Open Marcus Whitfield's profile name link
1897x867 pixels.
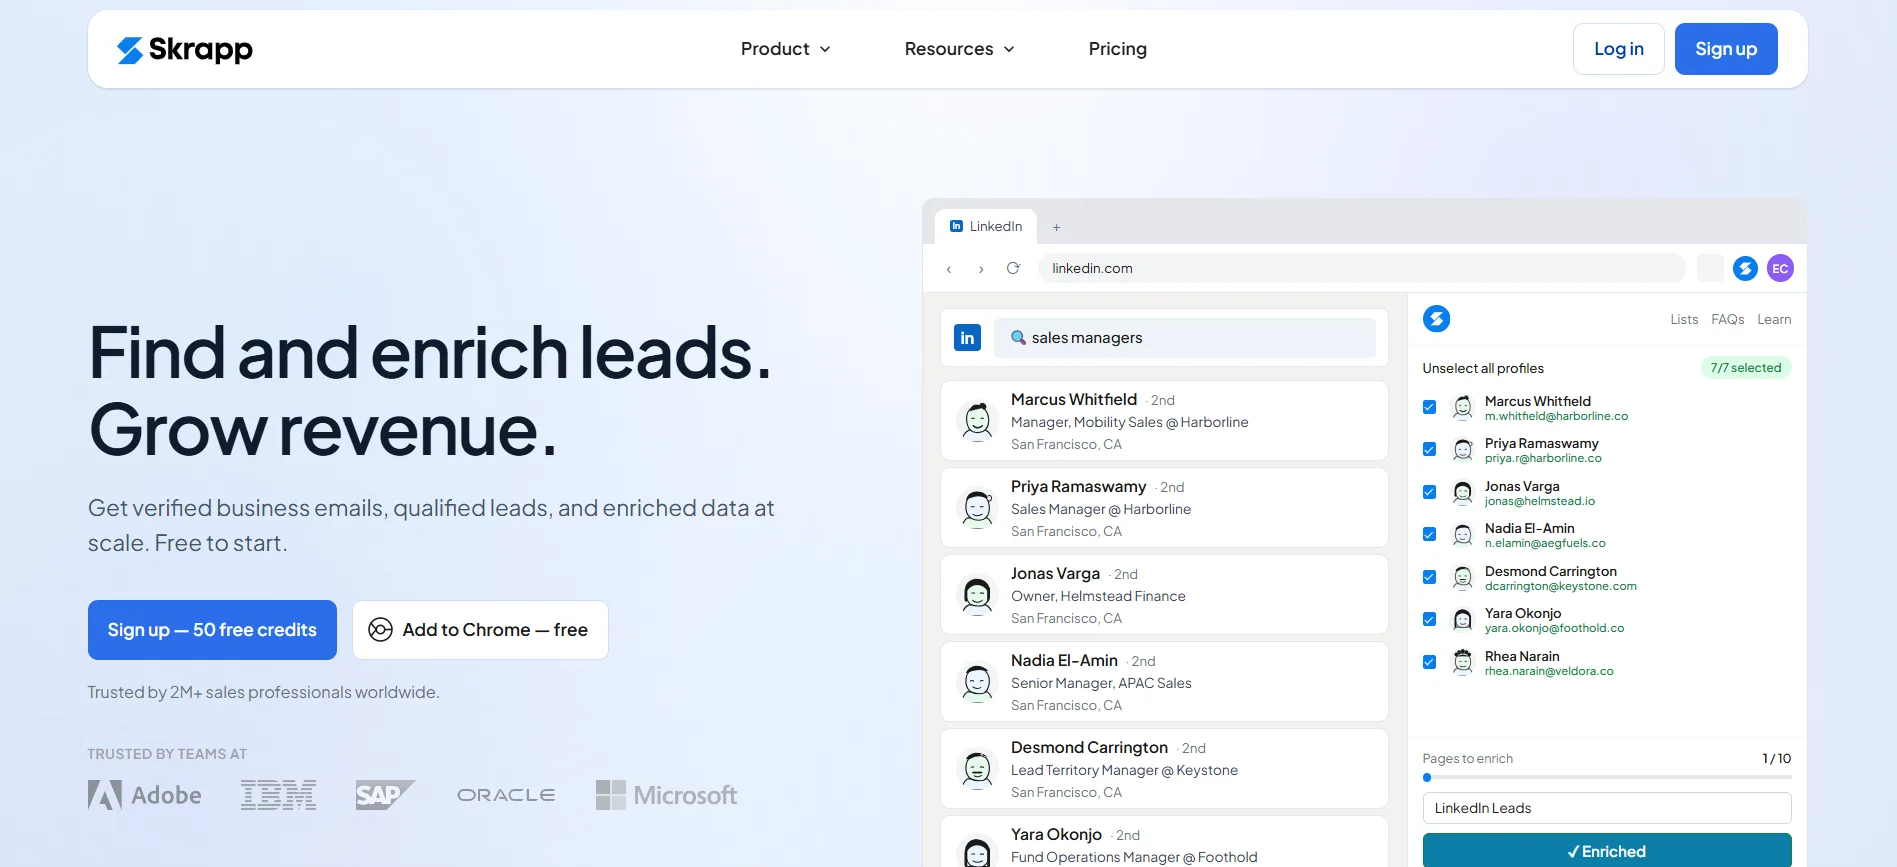coord(1074,400)
